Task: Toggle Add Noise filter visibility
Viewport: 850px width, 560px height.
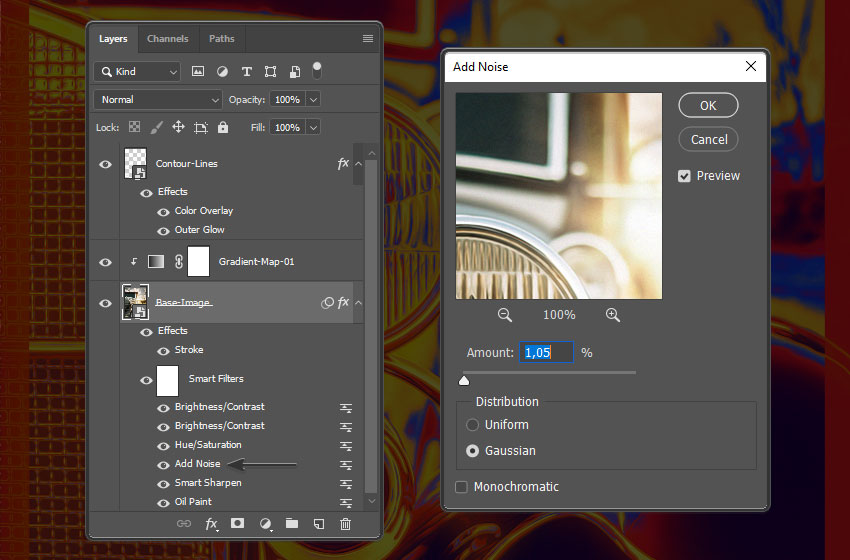Action: pos(163,465)
